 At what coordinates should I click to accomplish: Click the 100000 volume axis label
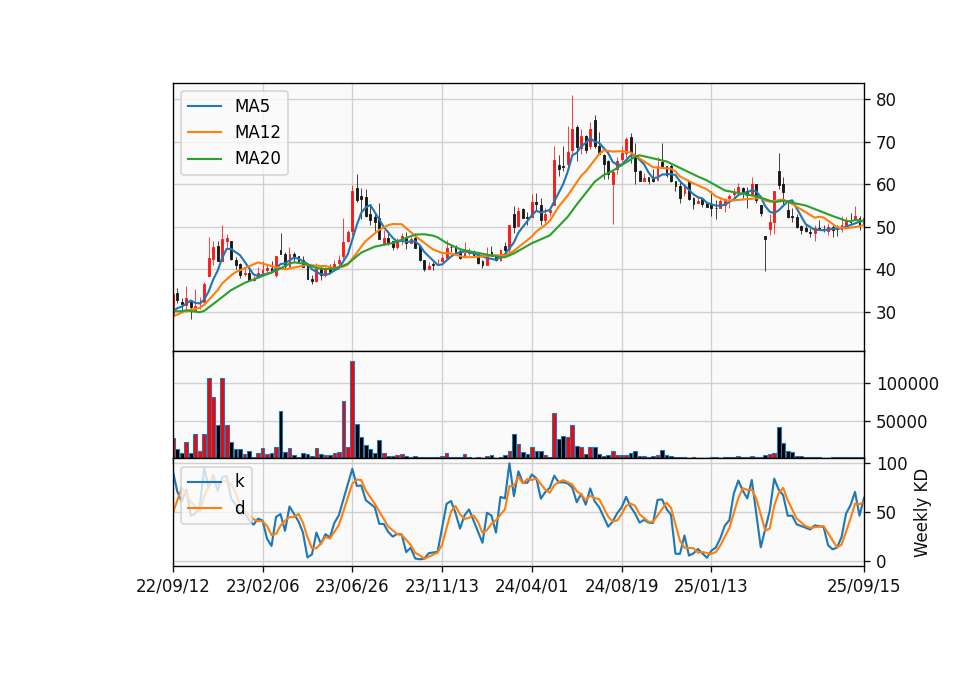(907, 384)
